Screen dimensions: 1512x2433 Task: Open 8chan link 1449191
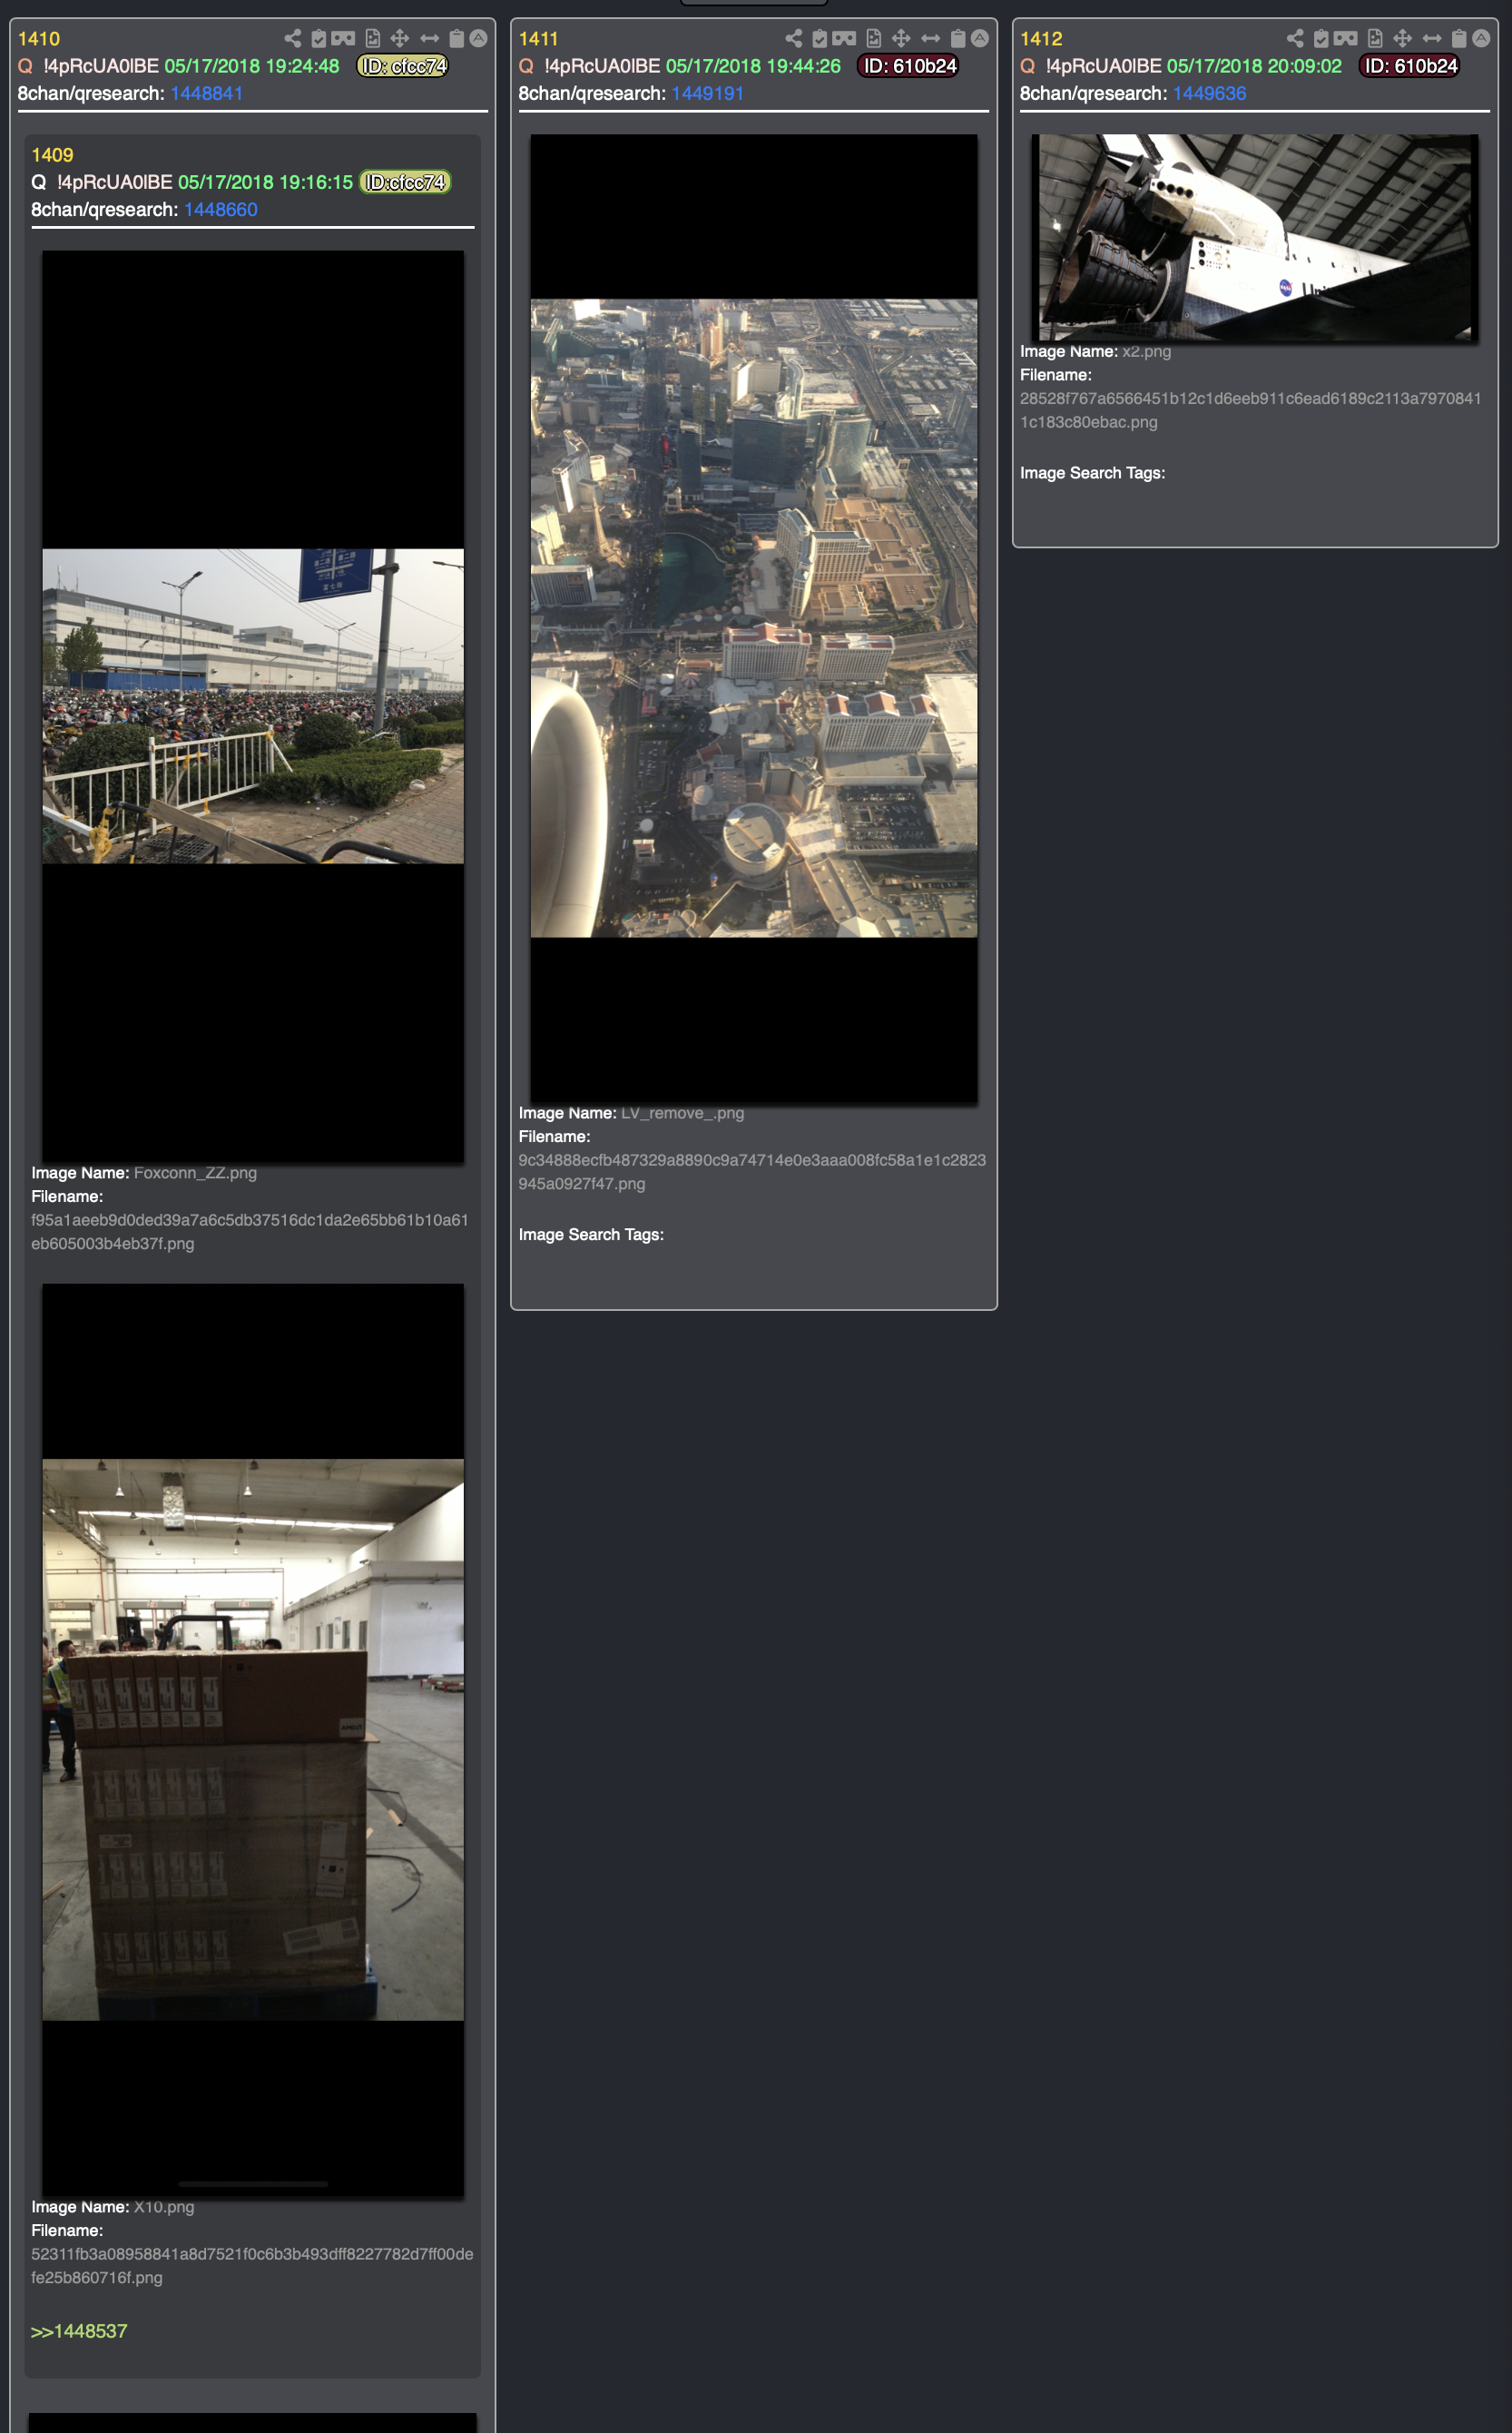coord(708,93)
